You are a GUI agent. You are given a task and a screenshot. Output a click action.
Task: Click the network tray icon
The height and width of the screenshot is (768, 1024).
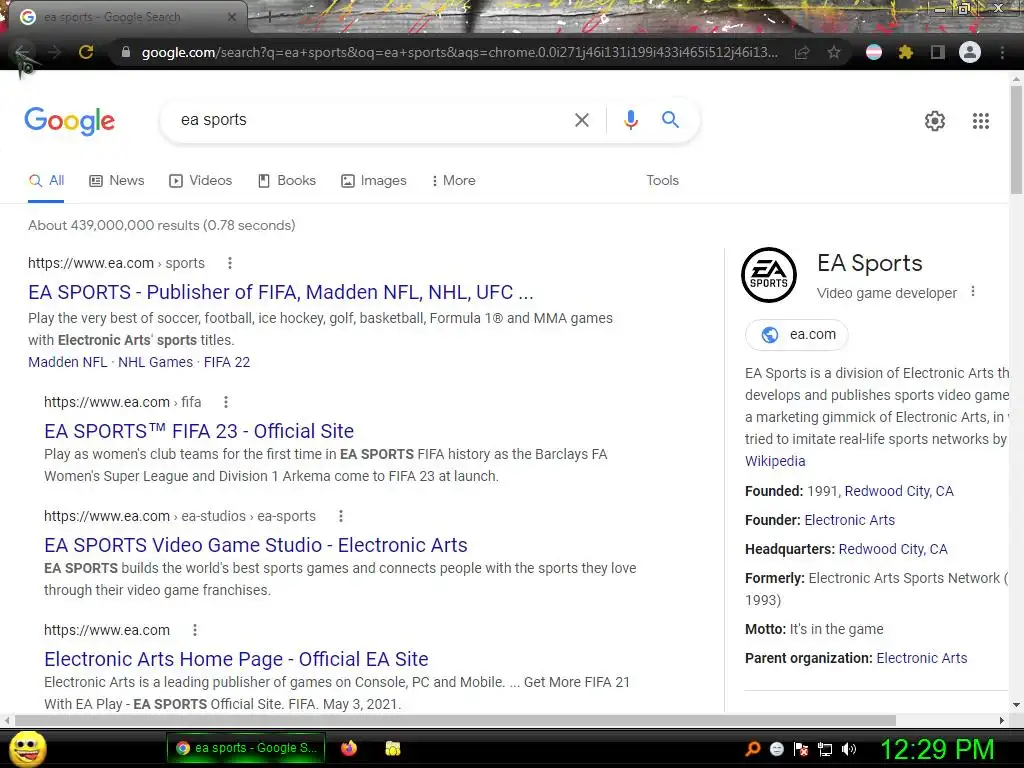tap(825, 749)
